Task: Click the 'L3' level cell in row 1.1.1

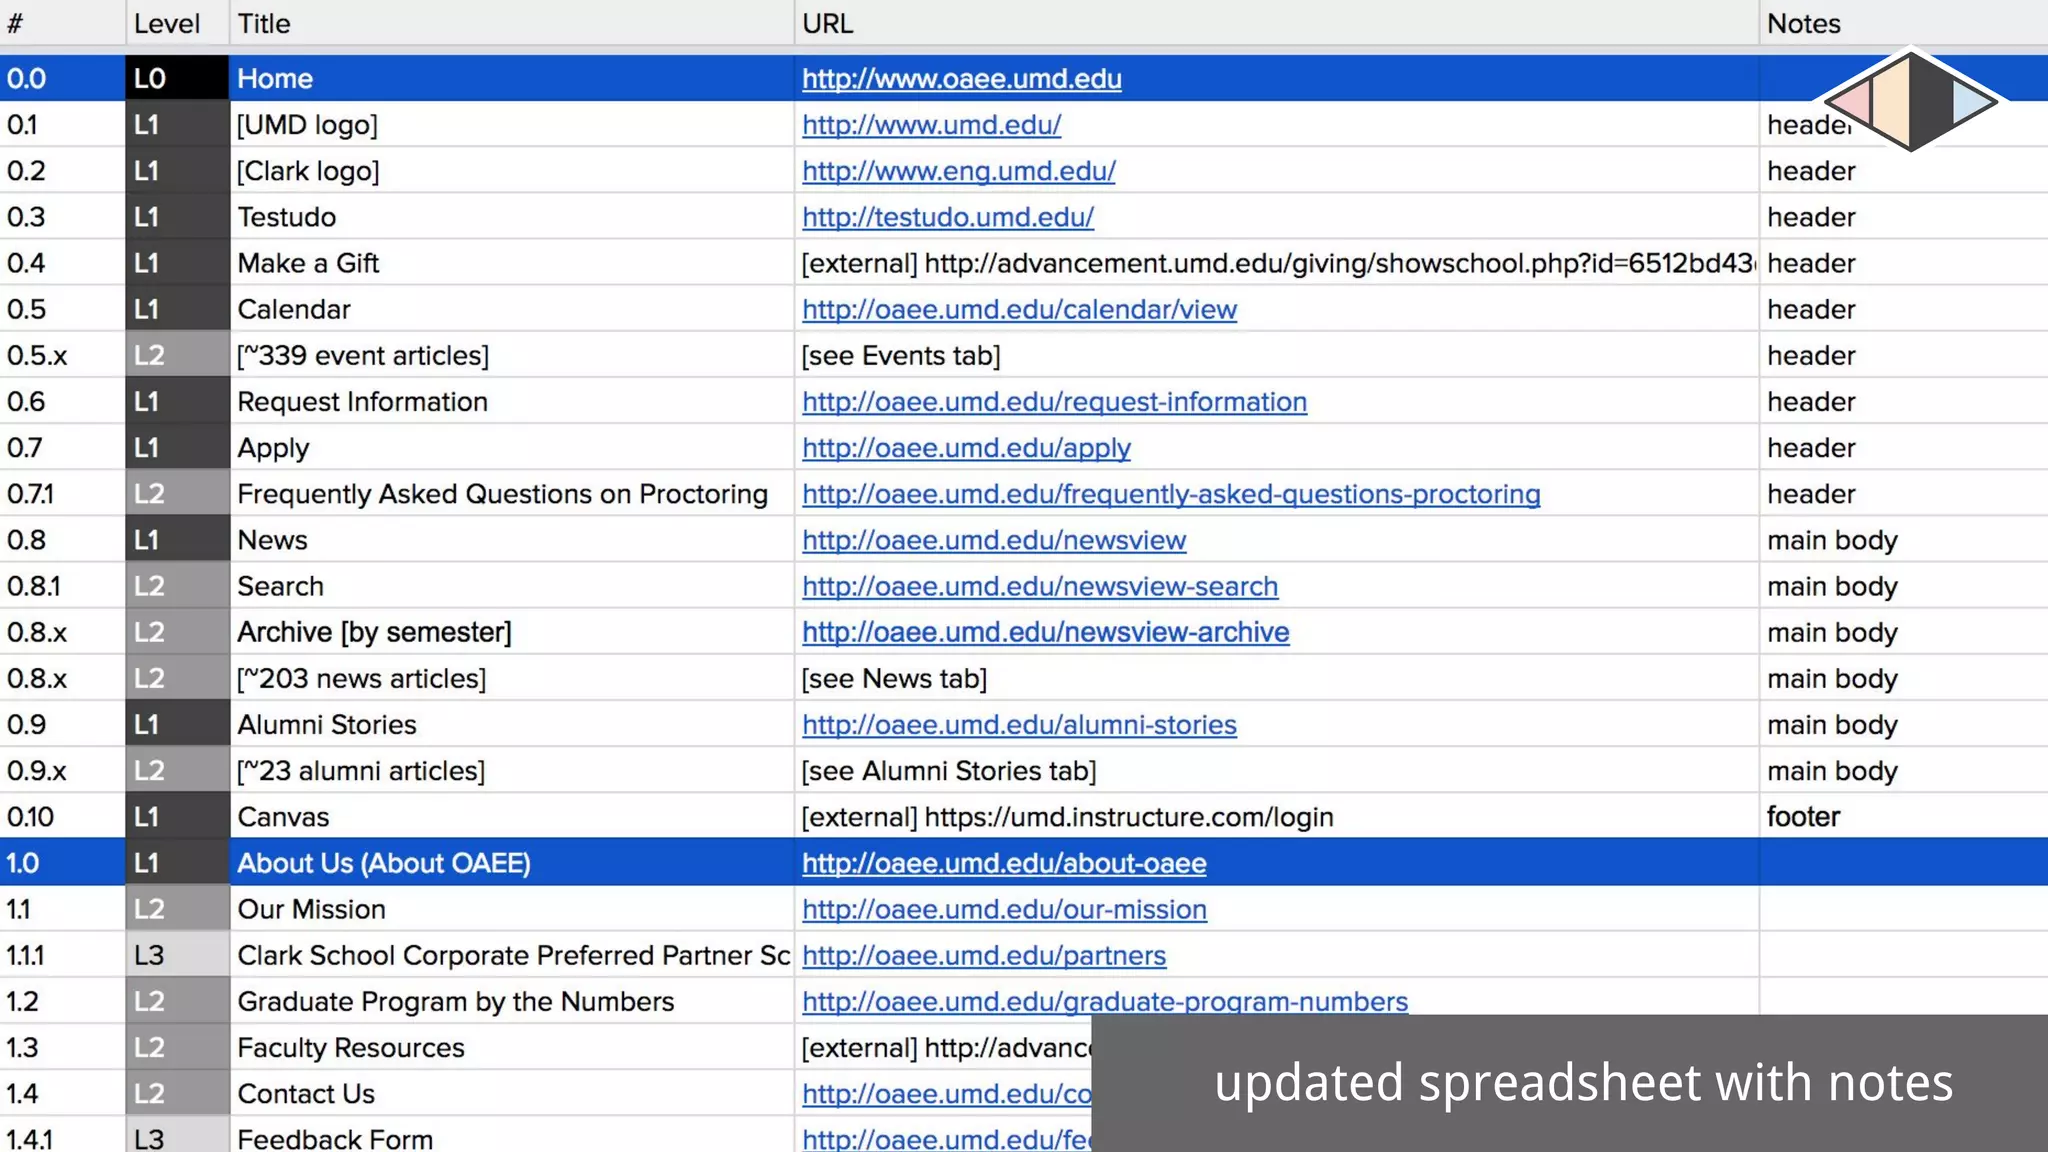Action: pos(177,955)
